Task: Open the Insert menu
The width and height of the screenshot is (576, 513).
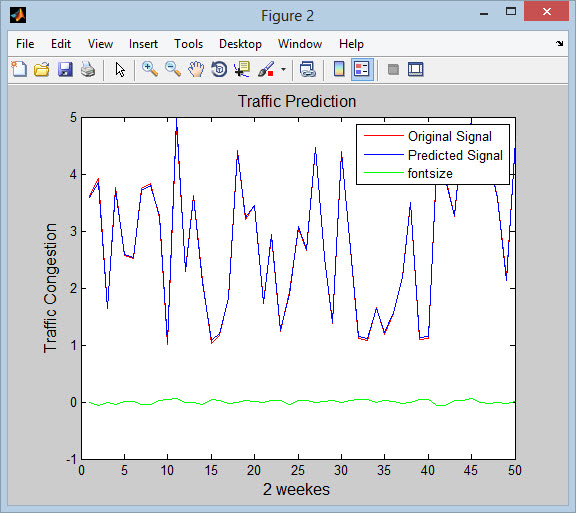Action: point(143,44)
